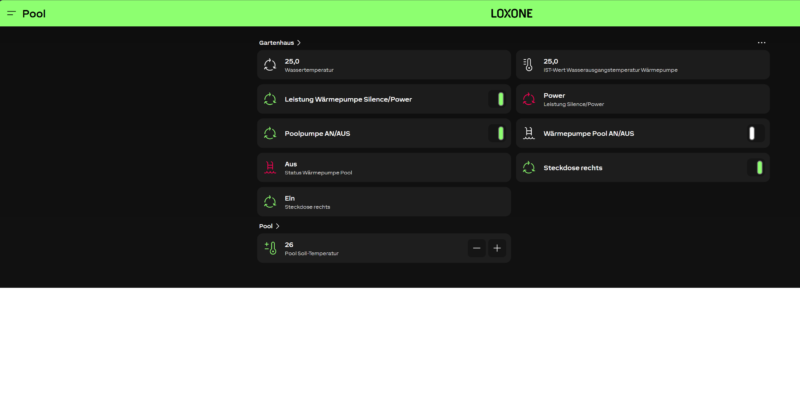The height and width of the screenshot is (393, 800).
Task: Click the Pool title in the header
Action: click(x=34, y=14)
